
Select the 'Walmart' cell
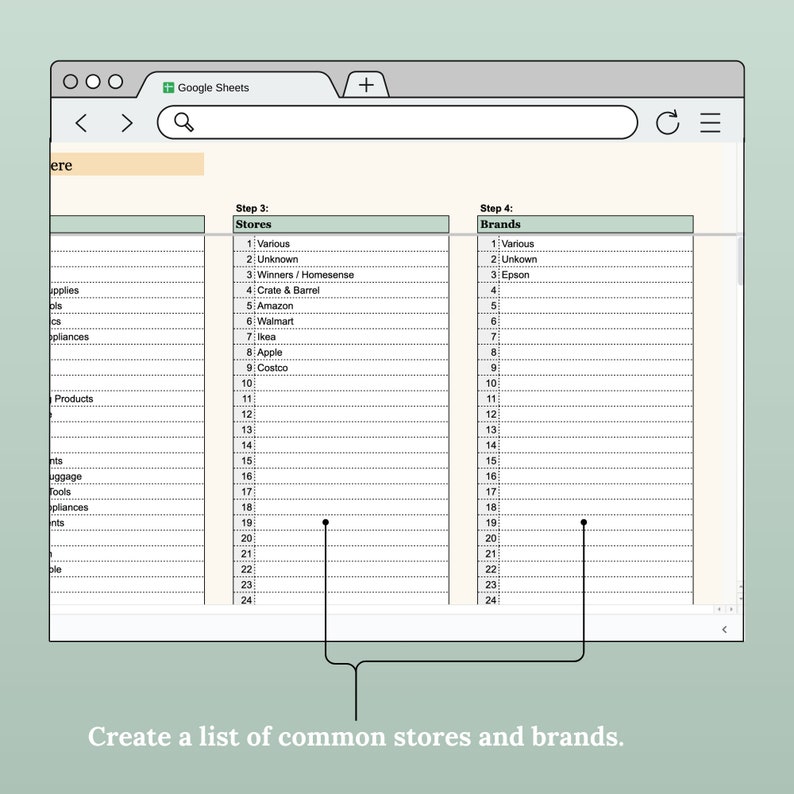coord(351,321)
